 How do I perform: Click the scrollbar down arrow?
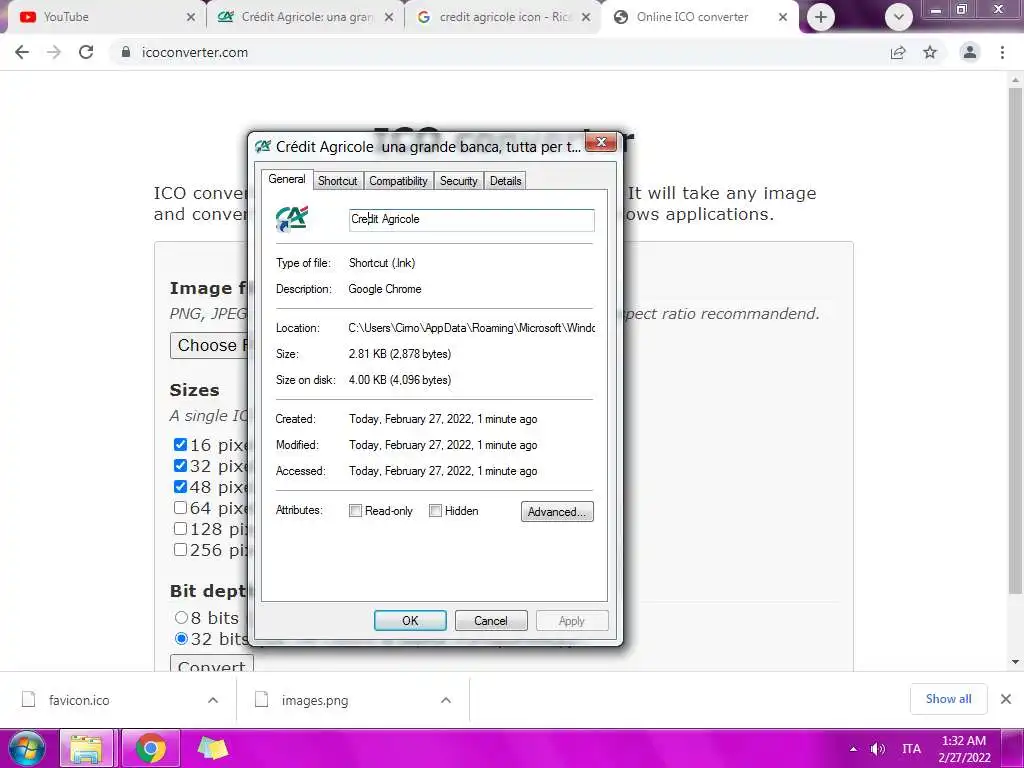tap(1015, 662)
